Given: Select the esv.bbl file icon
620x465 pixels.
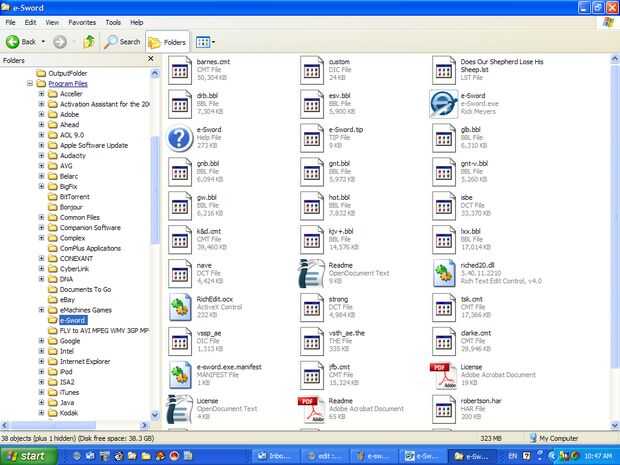Looking at the screenshot, I should (x=312, y=104).
